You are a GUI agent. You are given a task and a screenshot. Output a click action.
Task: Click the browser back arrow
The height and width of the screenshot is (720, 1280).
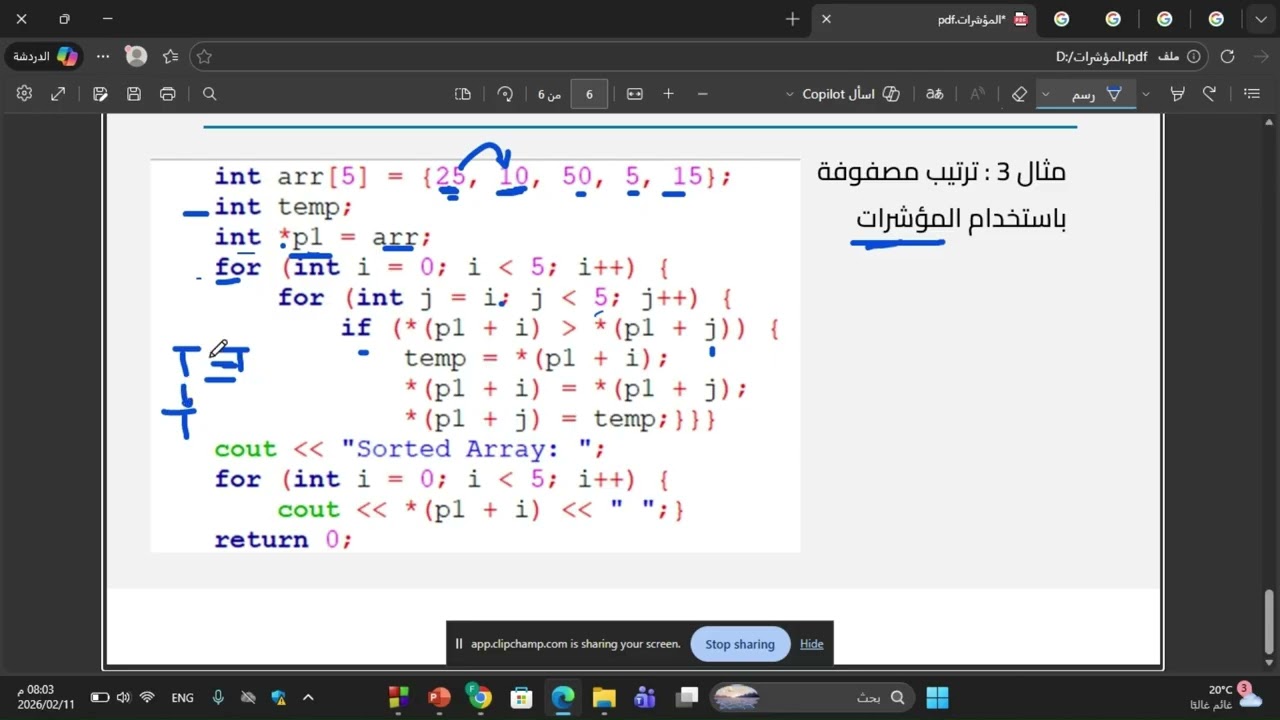(1259, 57)
